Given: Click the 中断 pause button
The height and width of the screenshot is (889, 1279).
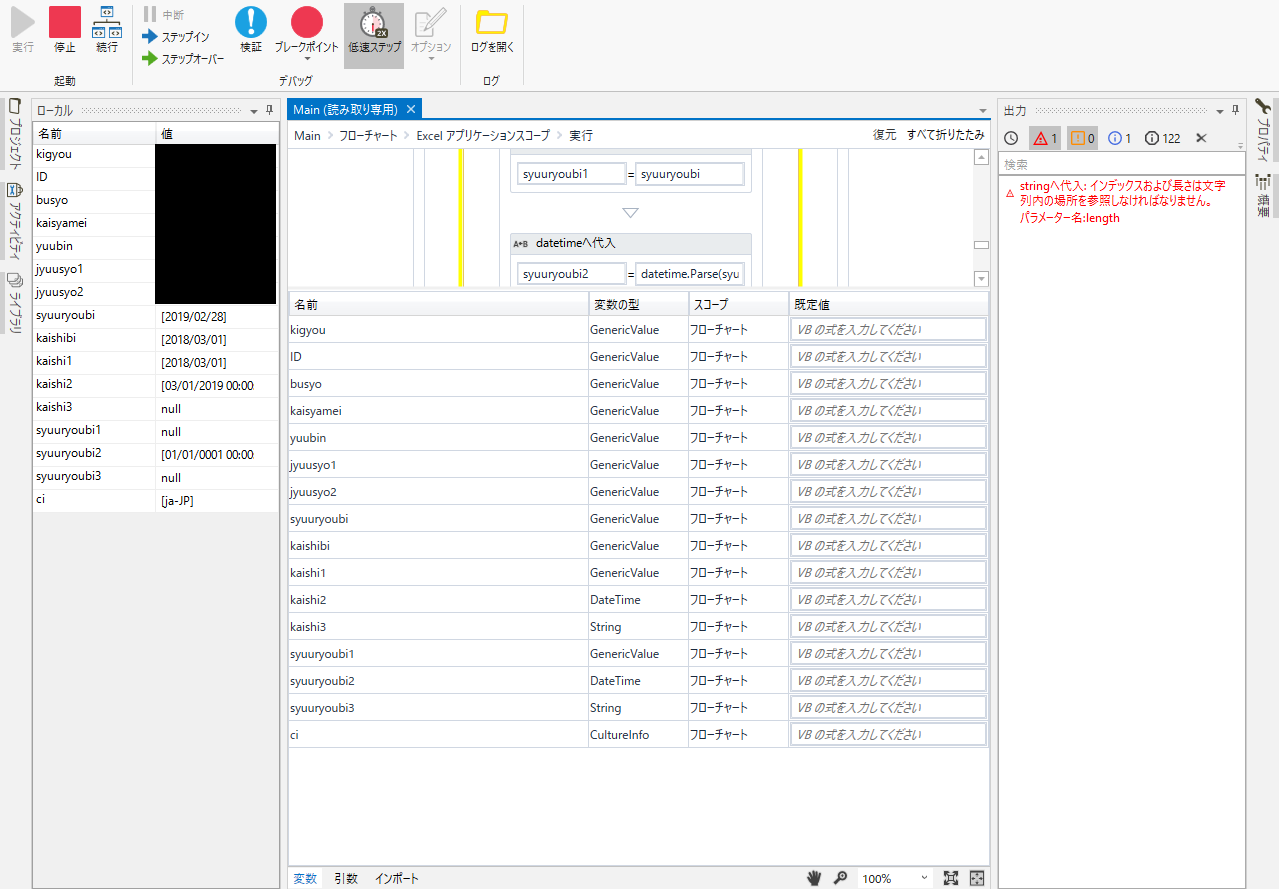Looking at the screenshot, I should (164, 15).
